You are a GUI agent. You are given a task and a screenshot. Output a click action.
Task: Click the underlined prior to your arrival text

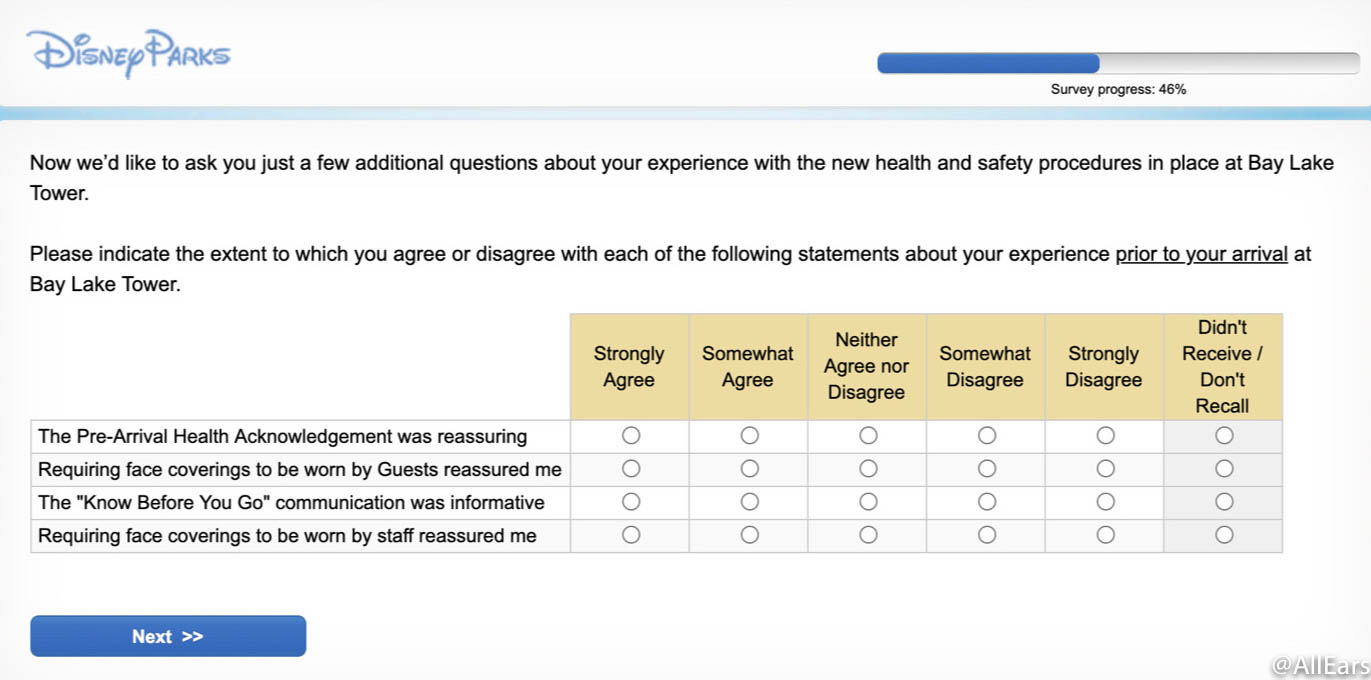pos(1201,254)
